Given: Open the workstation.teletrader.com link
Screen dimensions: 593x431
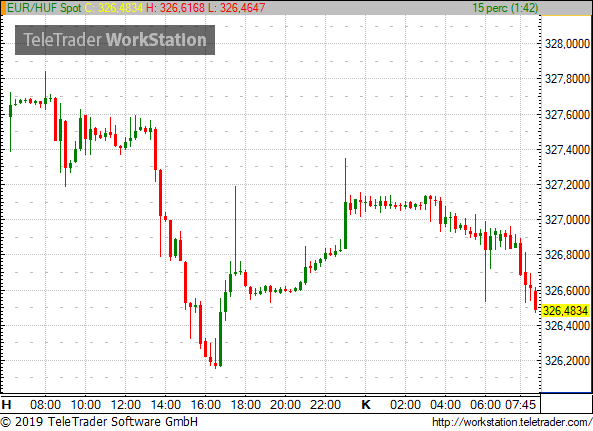Looking at the screenshot, I should point(512,422).
